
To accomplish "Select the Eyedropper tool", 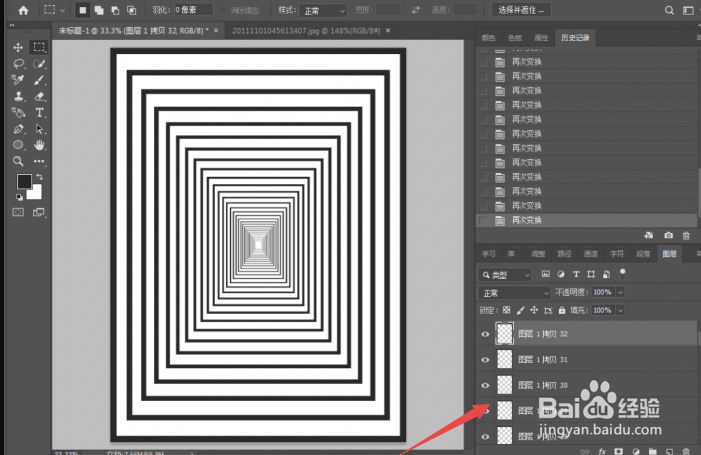I will click(18, 80).
